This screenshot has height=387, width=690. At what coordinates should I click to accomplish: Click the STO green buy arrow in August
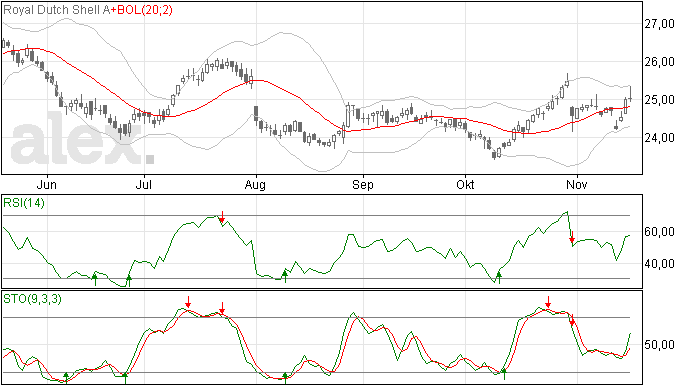click(285, 378)
